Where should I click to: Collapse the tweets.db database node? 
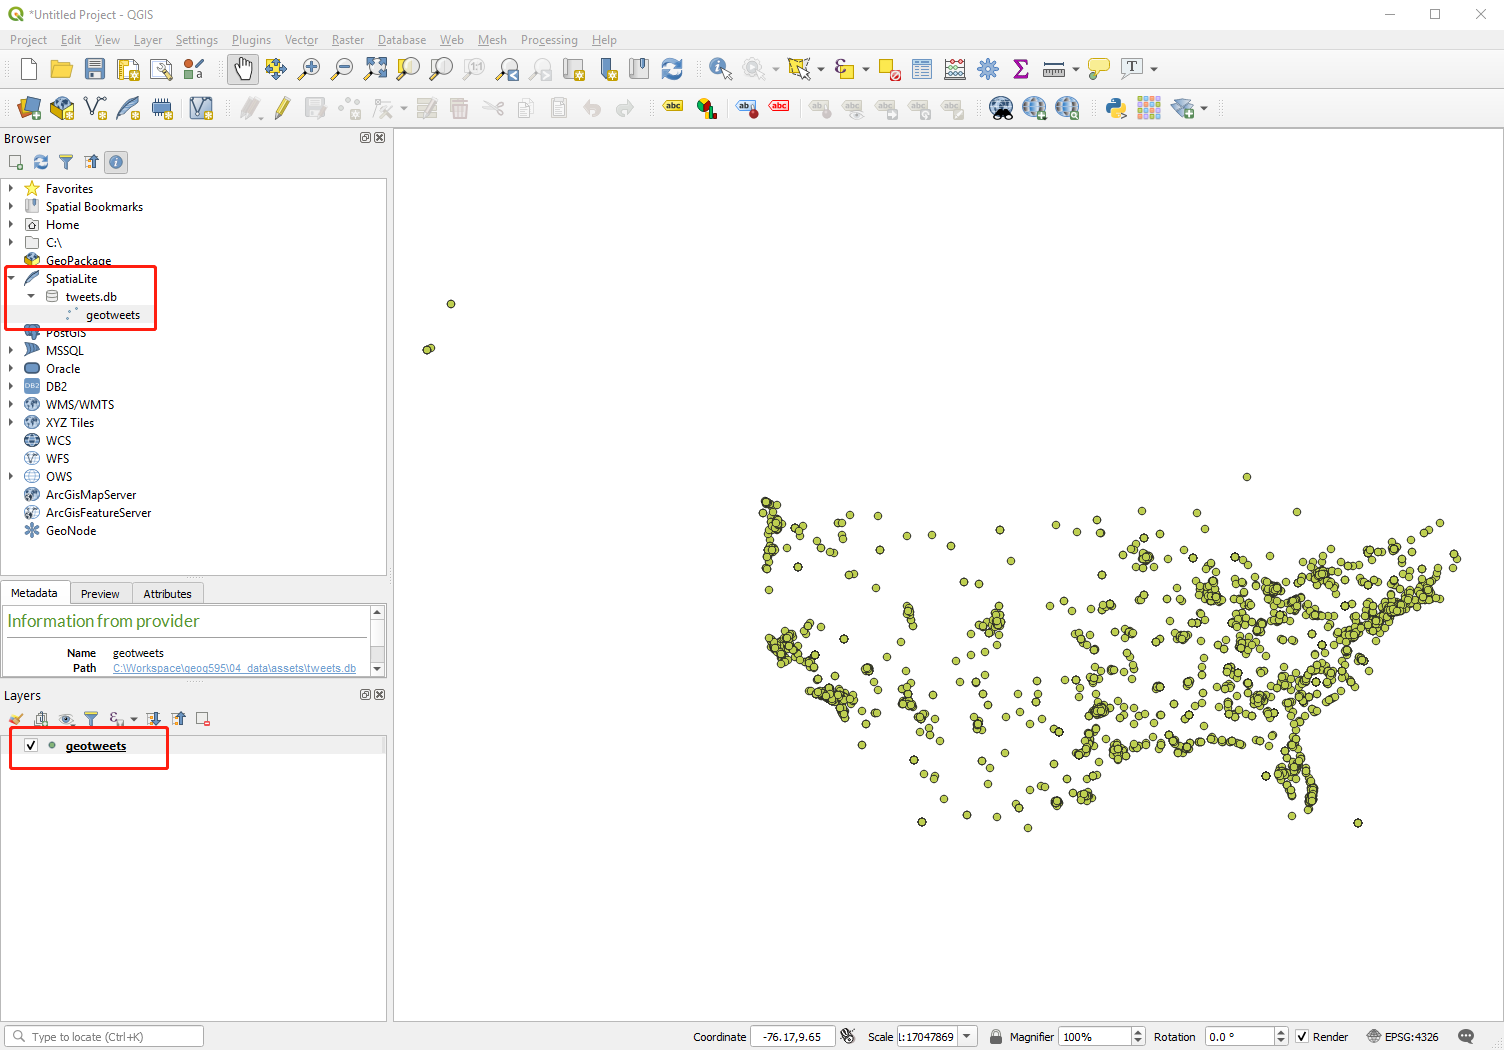point(30,296)
